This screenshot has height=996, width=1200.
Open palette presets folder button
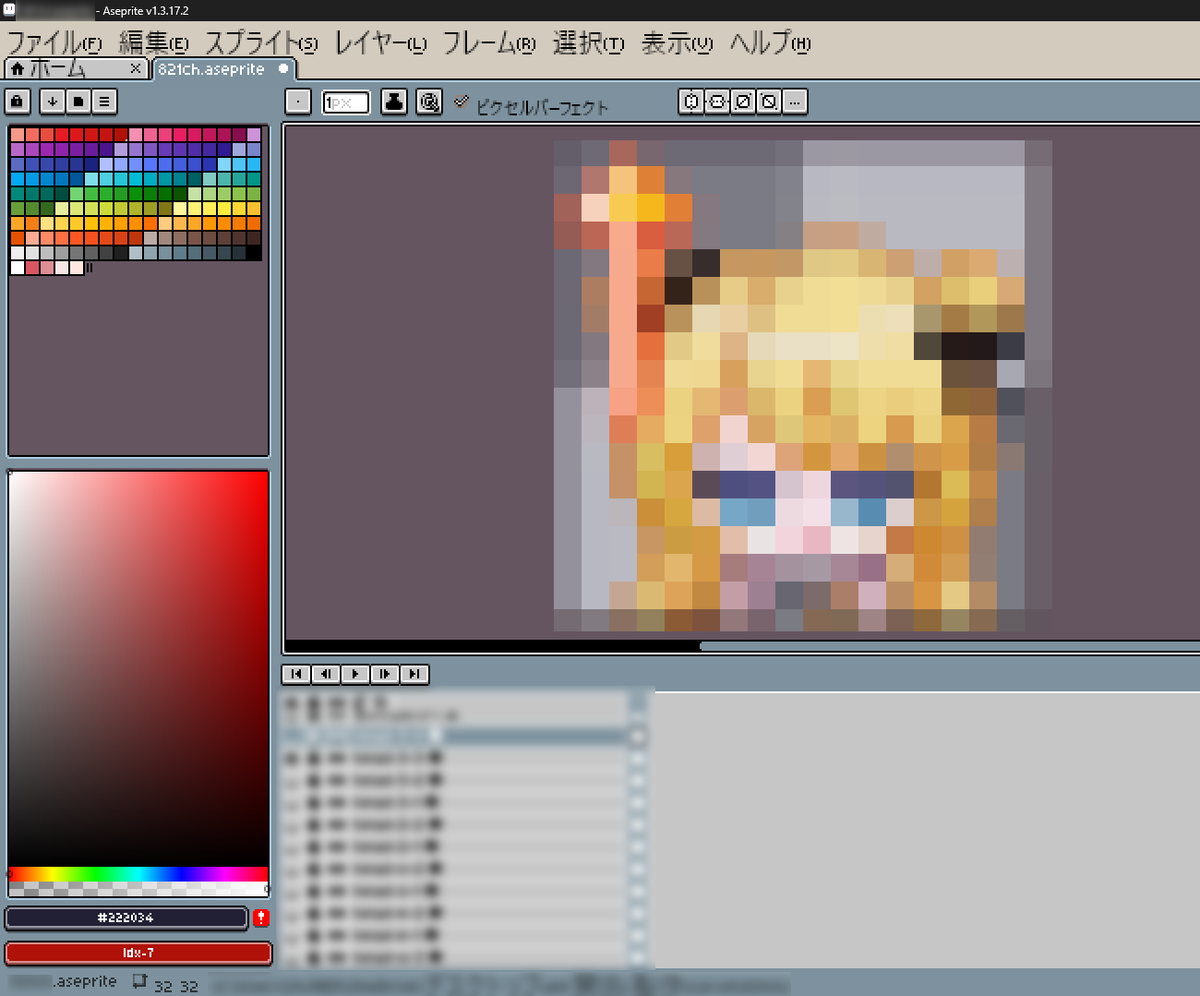click(78, 101)
